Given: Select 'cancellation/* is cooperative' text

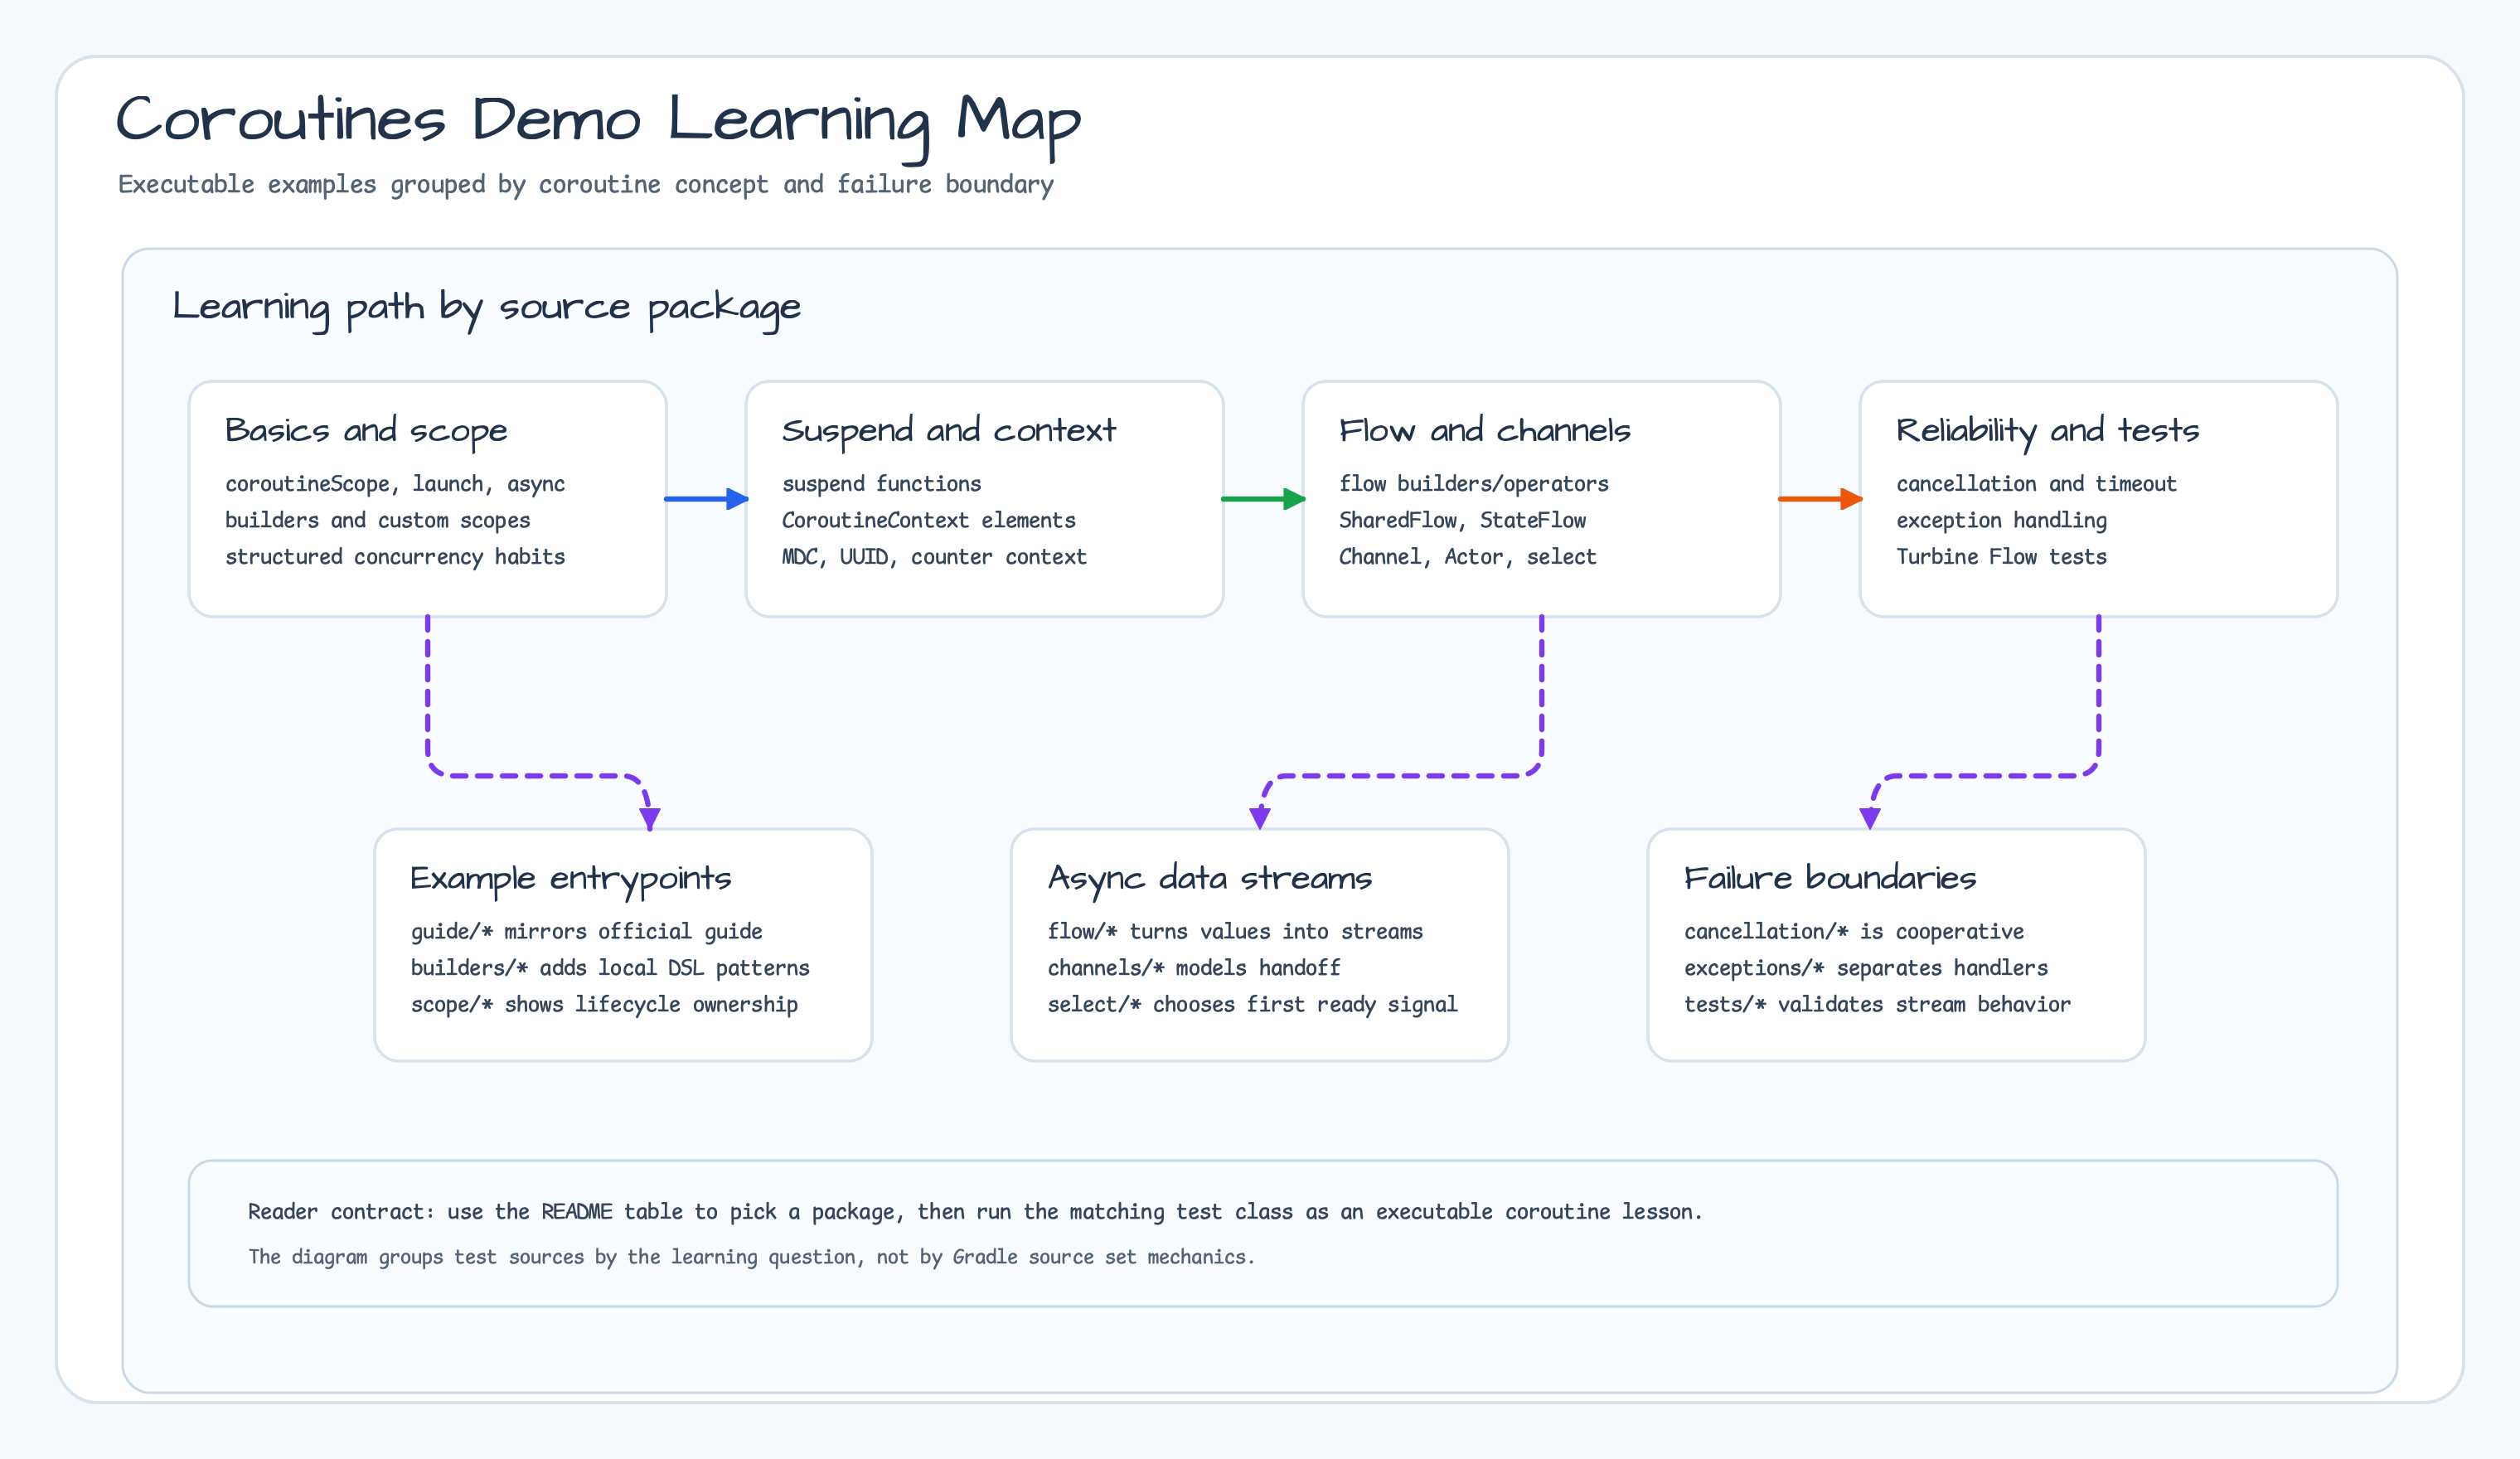Looking at the screenshot, I should point(1854,932).
